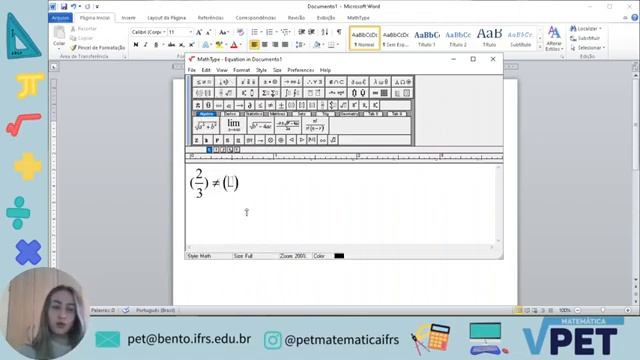Insert the not-equal symbol from MathType bar
The image size is (640, 360).
pos(271,105)
